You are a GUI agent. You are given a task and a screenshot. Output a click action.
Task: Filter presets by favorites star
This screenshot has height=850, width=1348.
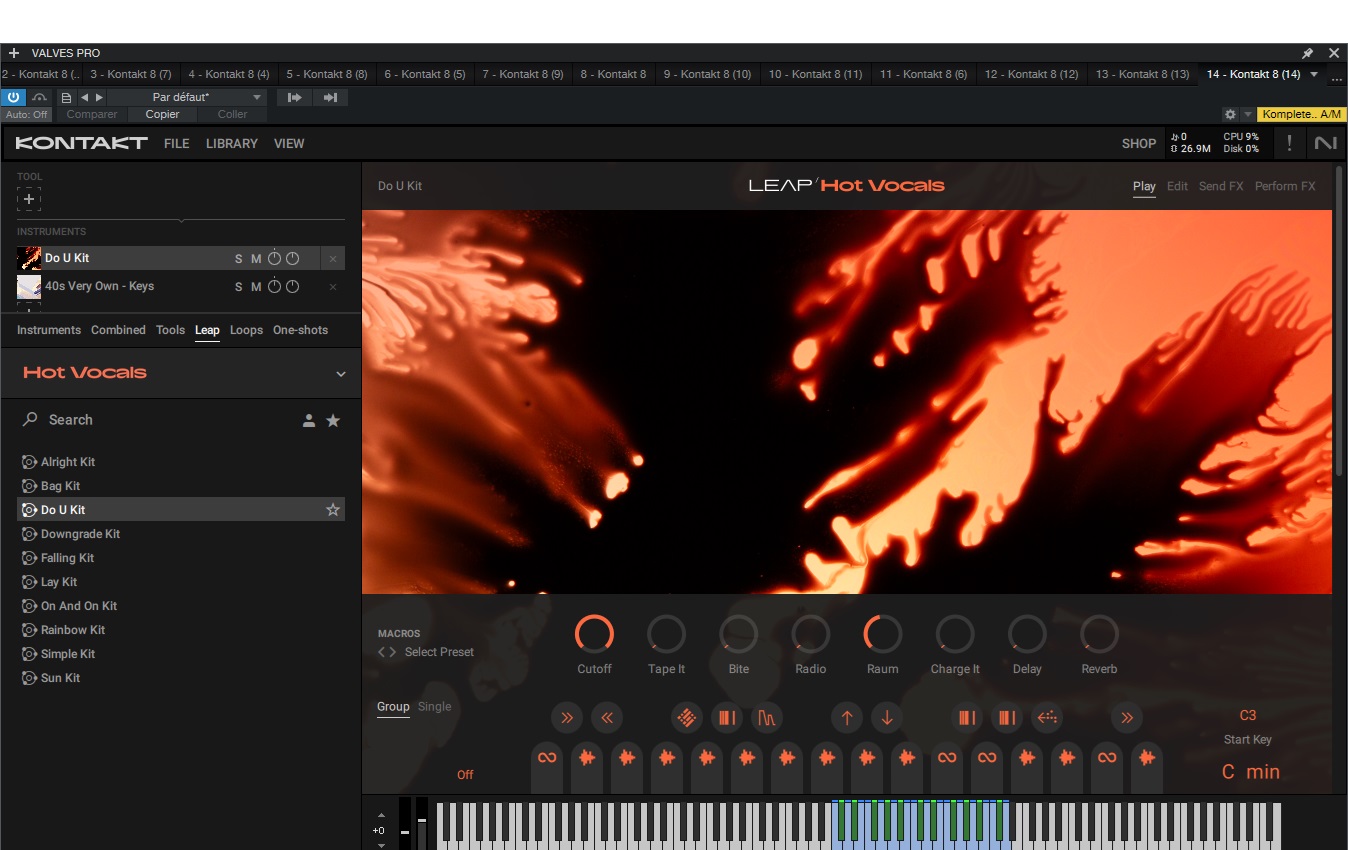tap(333, 421)
